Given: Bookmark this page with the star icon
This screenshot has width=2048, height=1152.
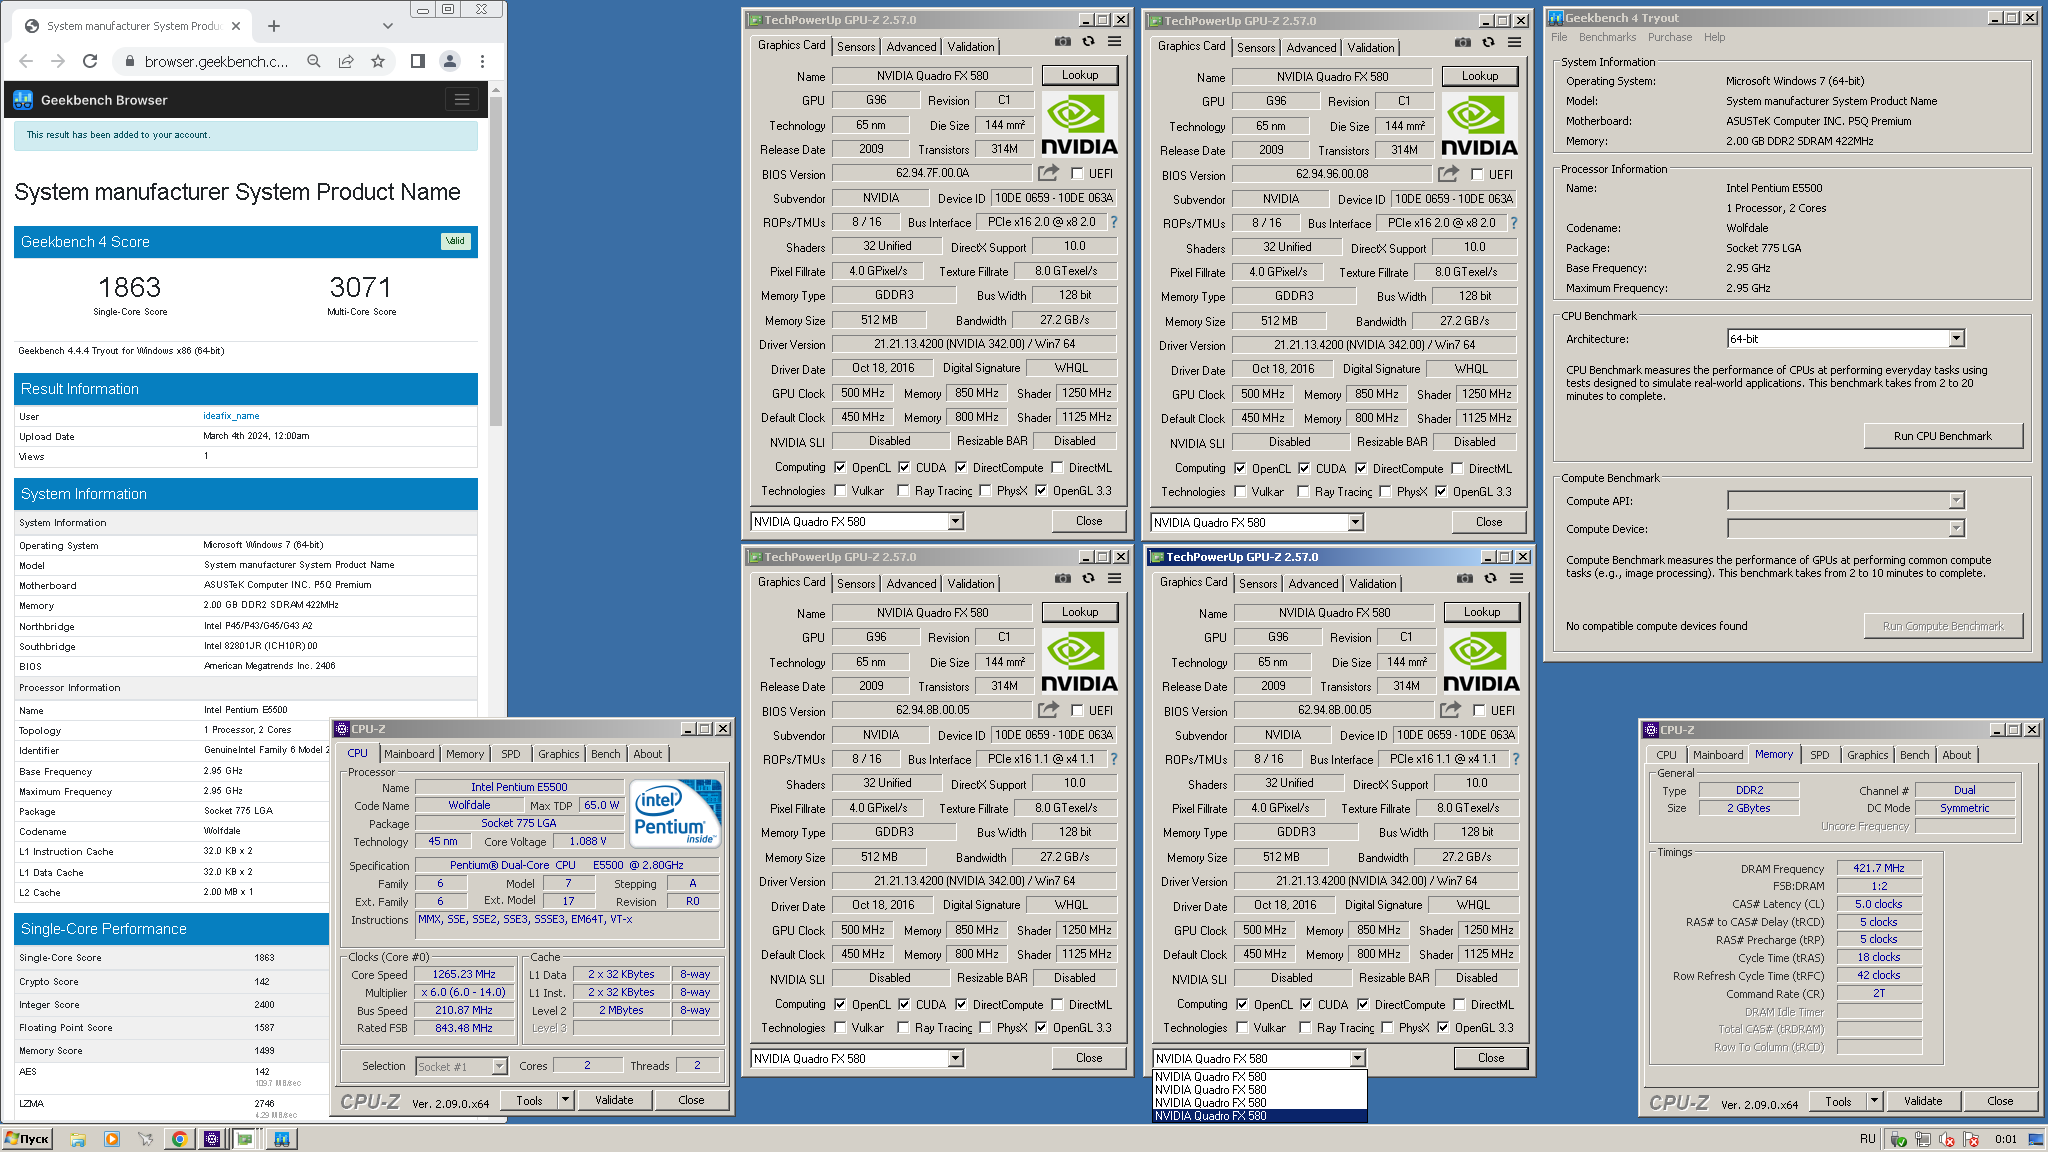Looking at the screenshot, I should (x=378, y=61).
